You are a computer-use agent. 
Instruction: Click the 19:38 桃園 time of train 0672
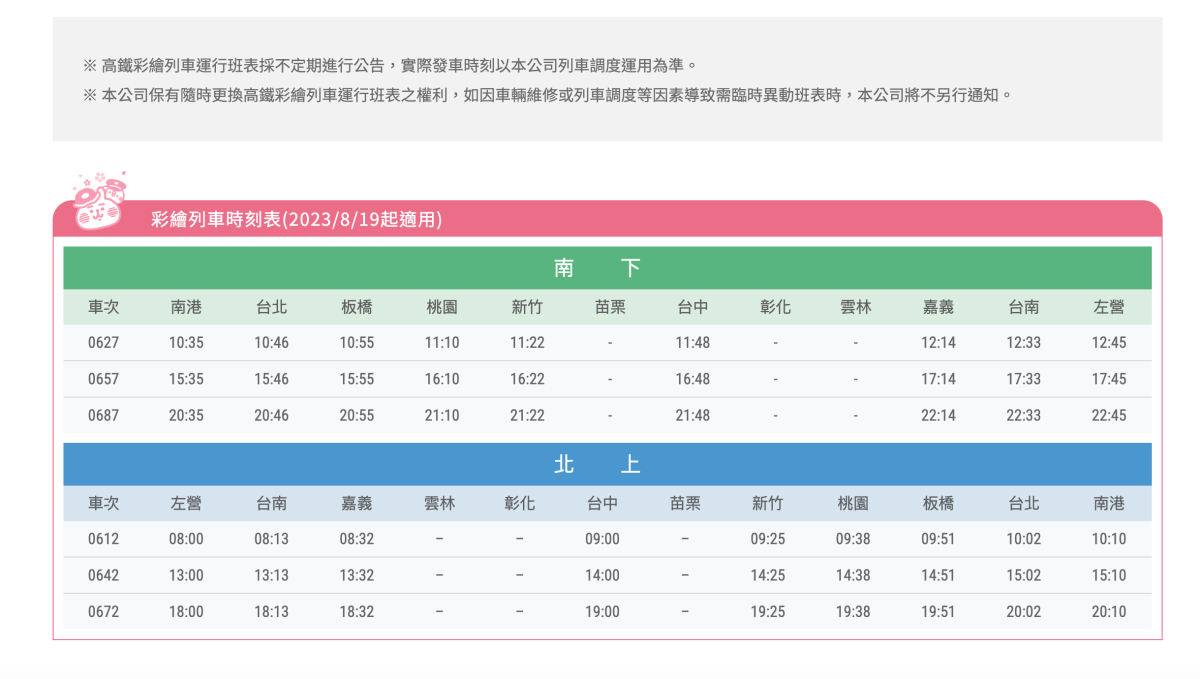[x=853, y=611]
